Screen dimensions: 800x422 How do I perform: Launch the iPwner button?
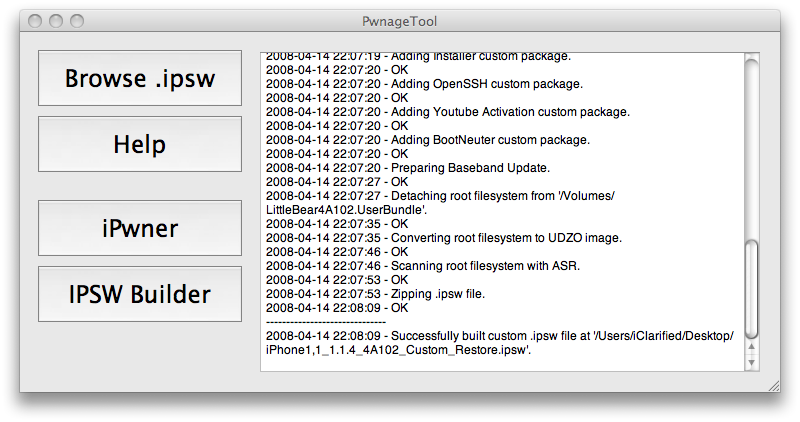pos(140,228)
